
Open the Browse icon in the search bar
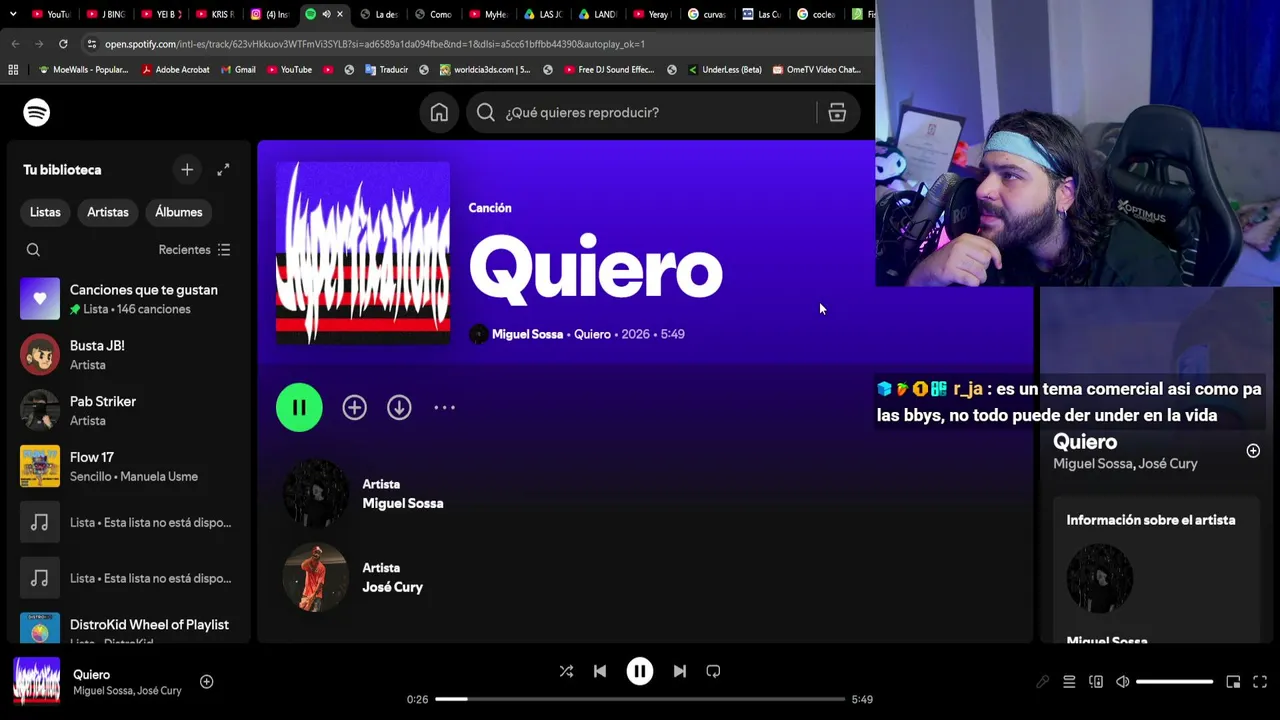pyautogui.click(x=837, y=113)
